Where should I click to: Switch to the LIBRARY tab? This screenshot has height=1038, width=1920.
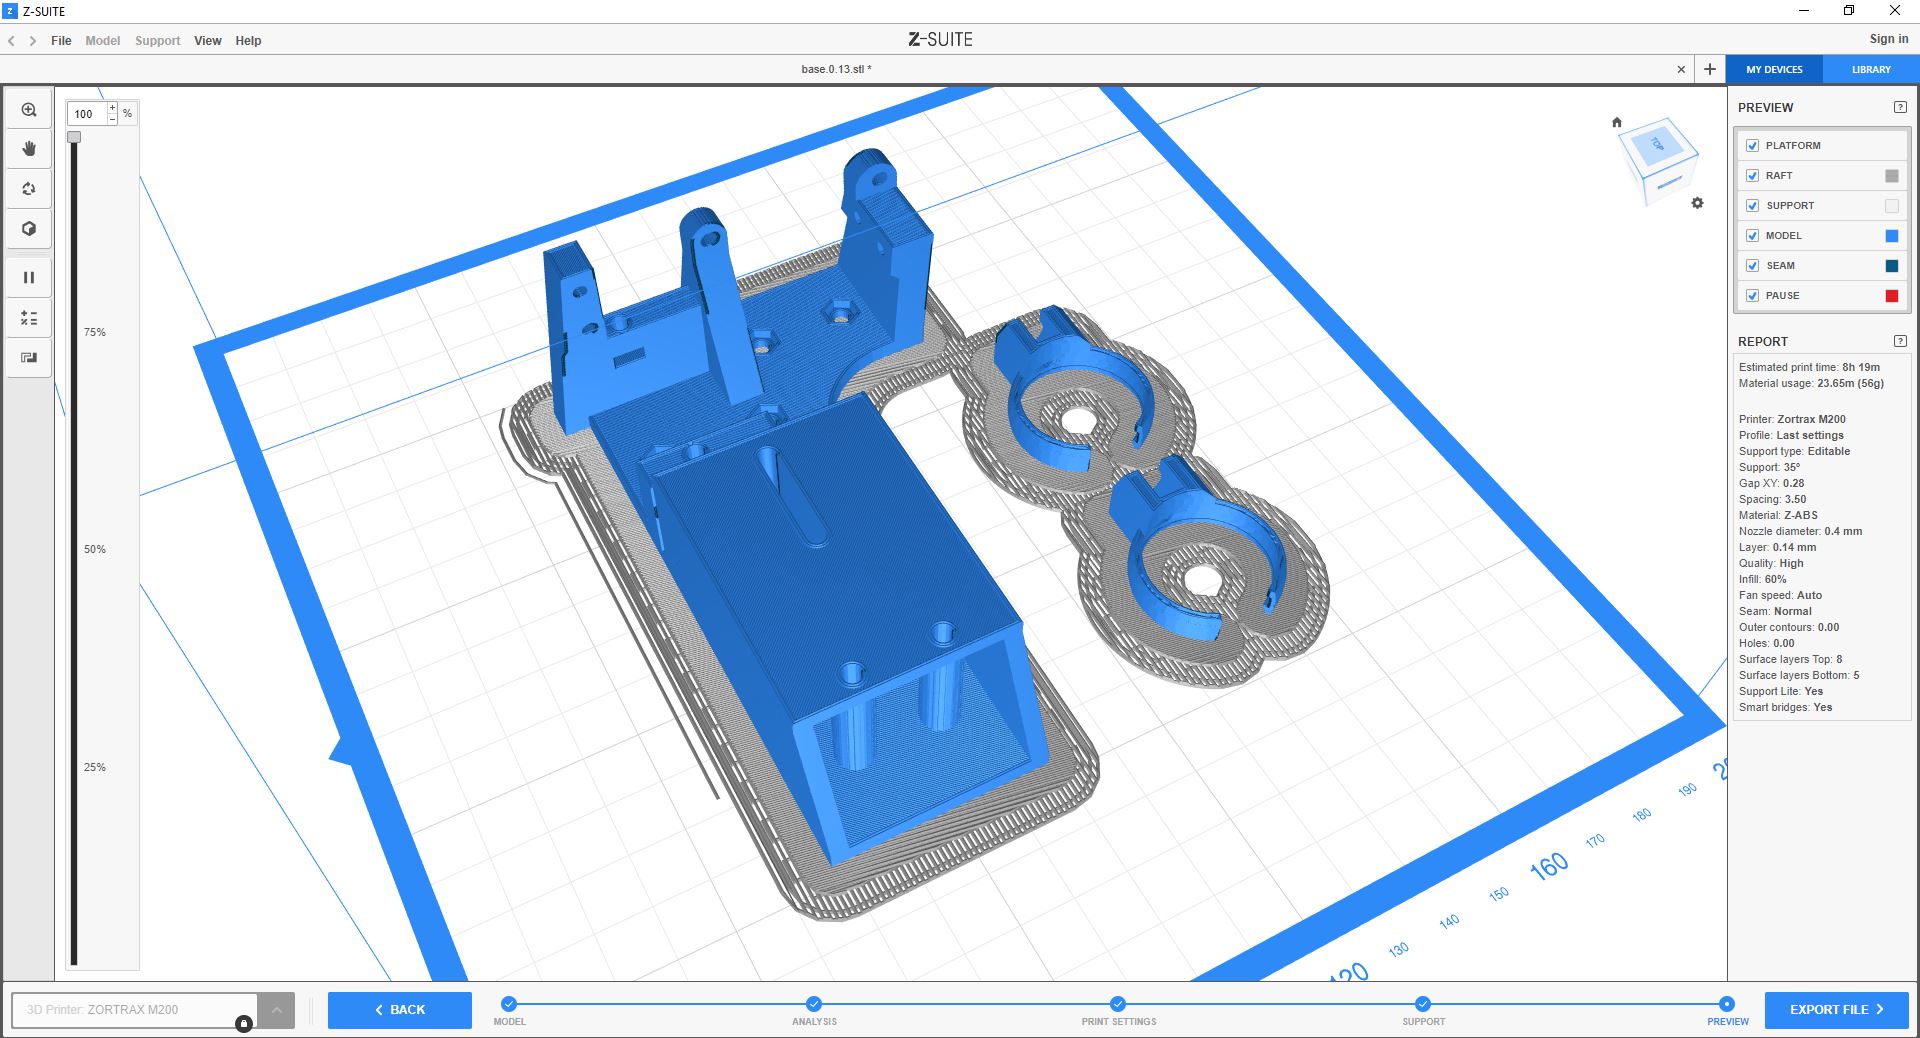1871,70
